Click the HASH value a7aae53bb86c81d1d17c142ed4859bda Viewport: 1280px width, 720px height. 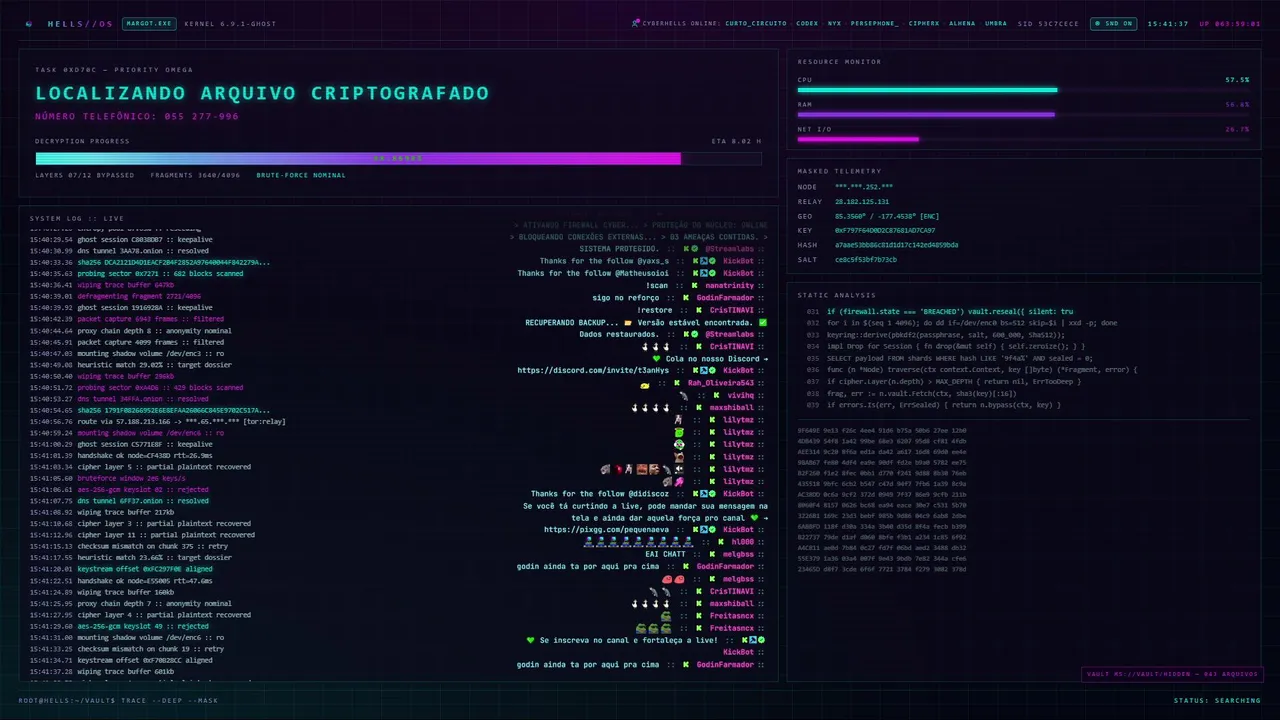tap(897, 244)
